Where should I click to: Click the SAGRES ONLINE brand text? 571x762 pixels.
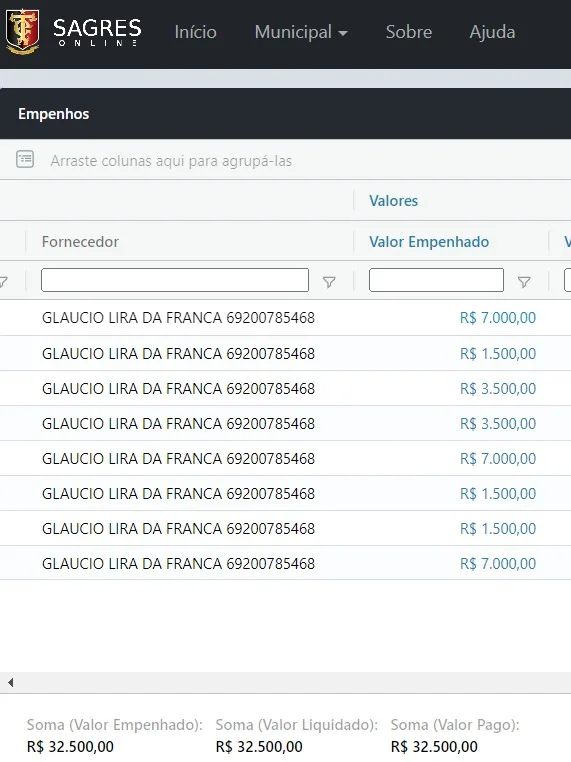click(97, 32)
